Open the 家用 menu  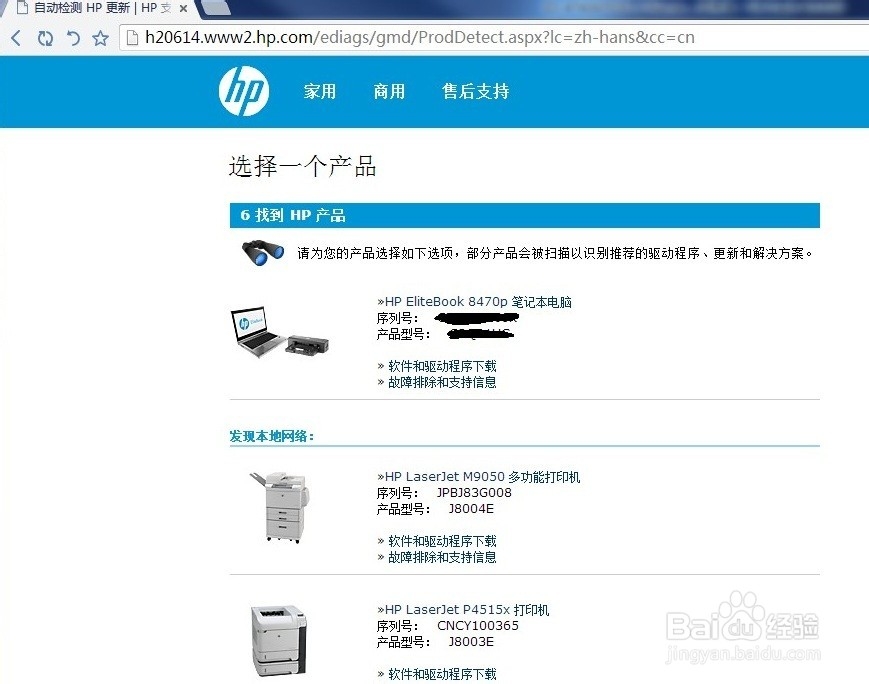point(320,91)
